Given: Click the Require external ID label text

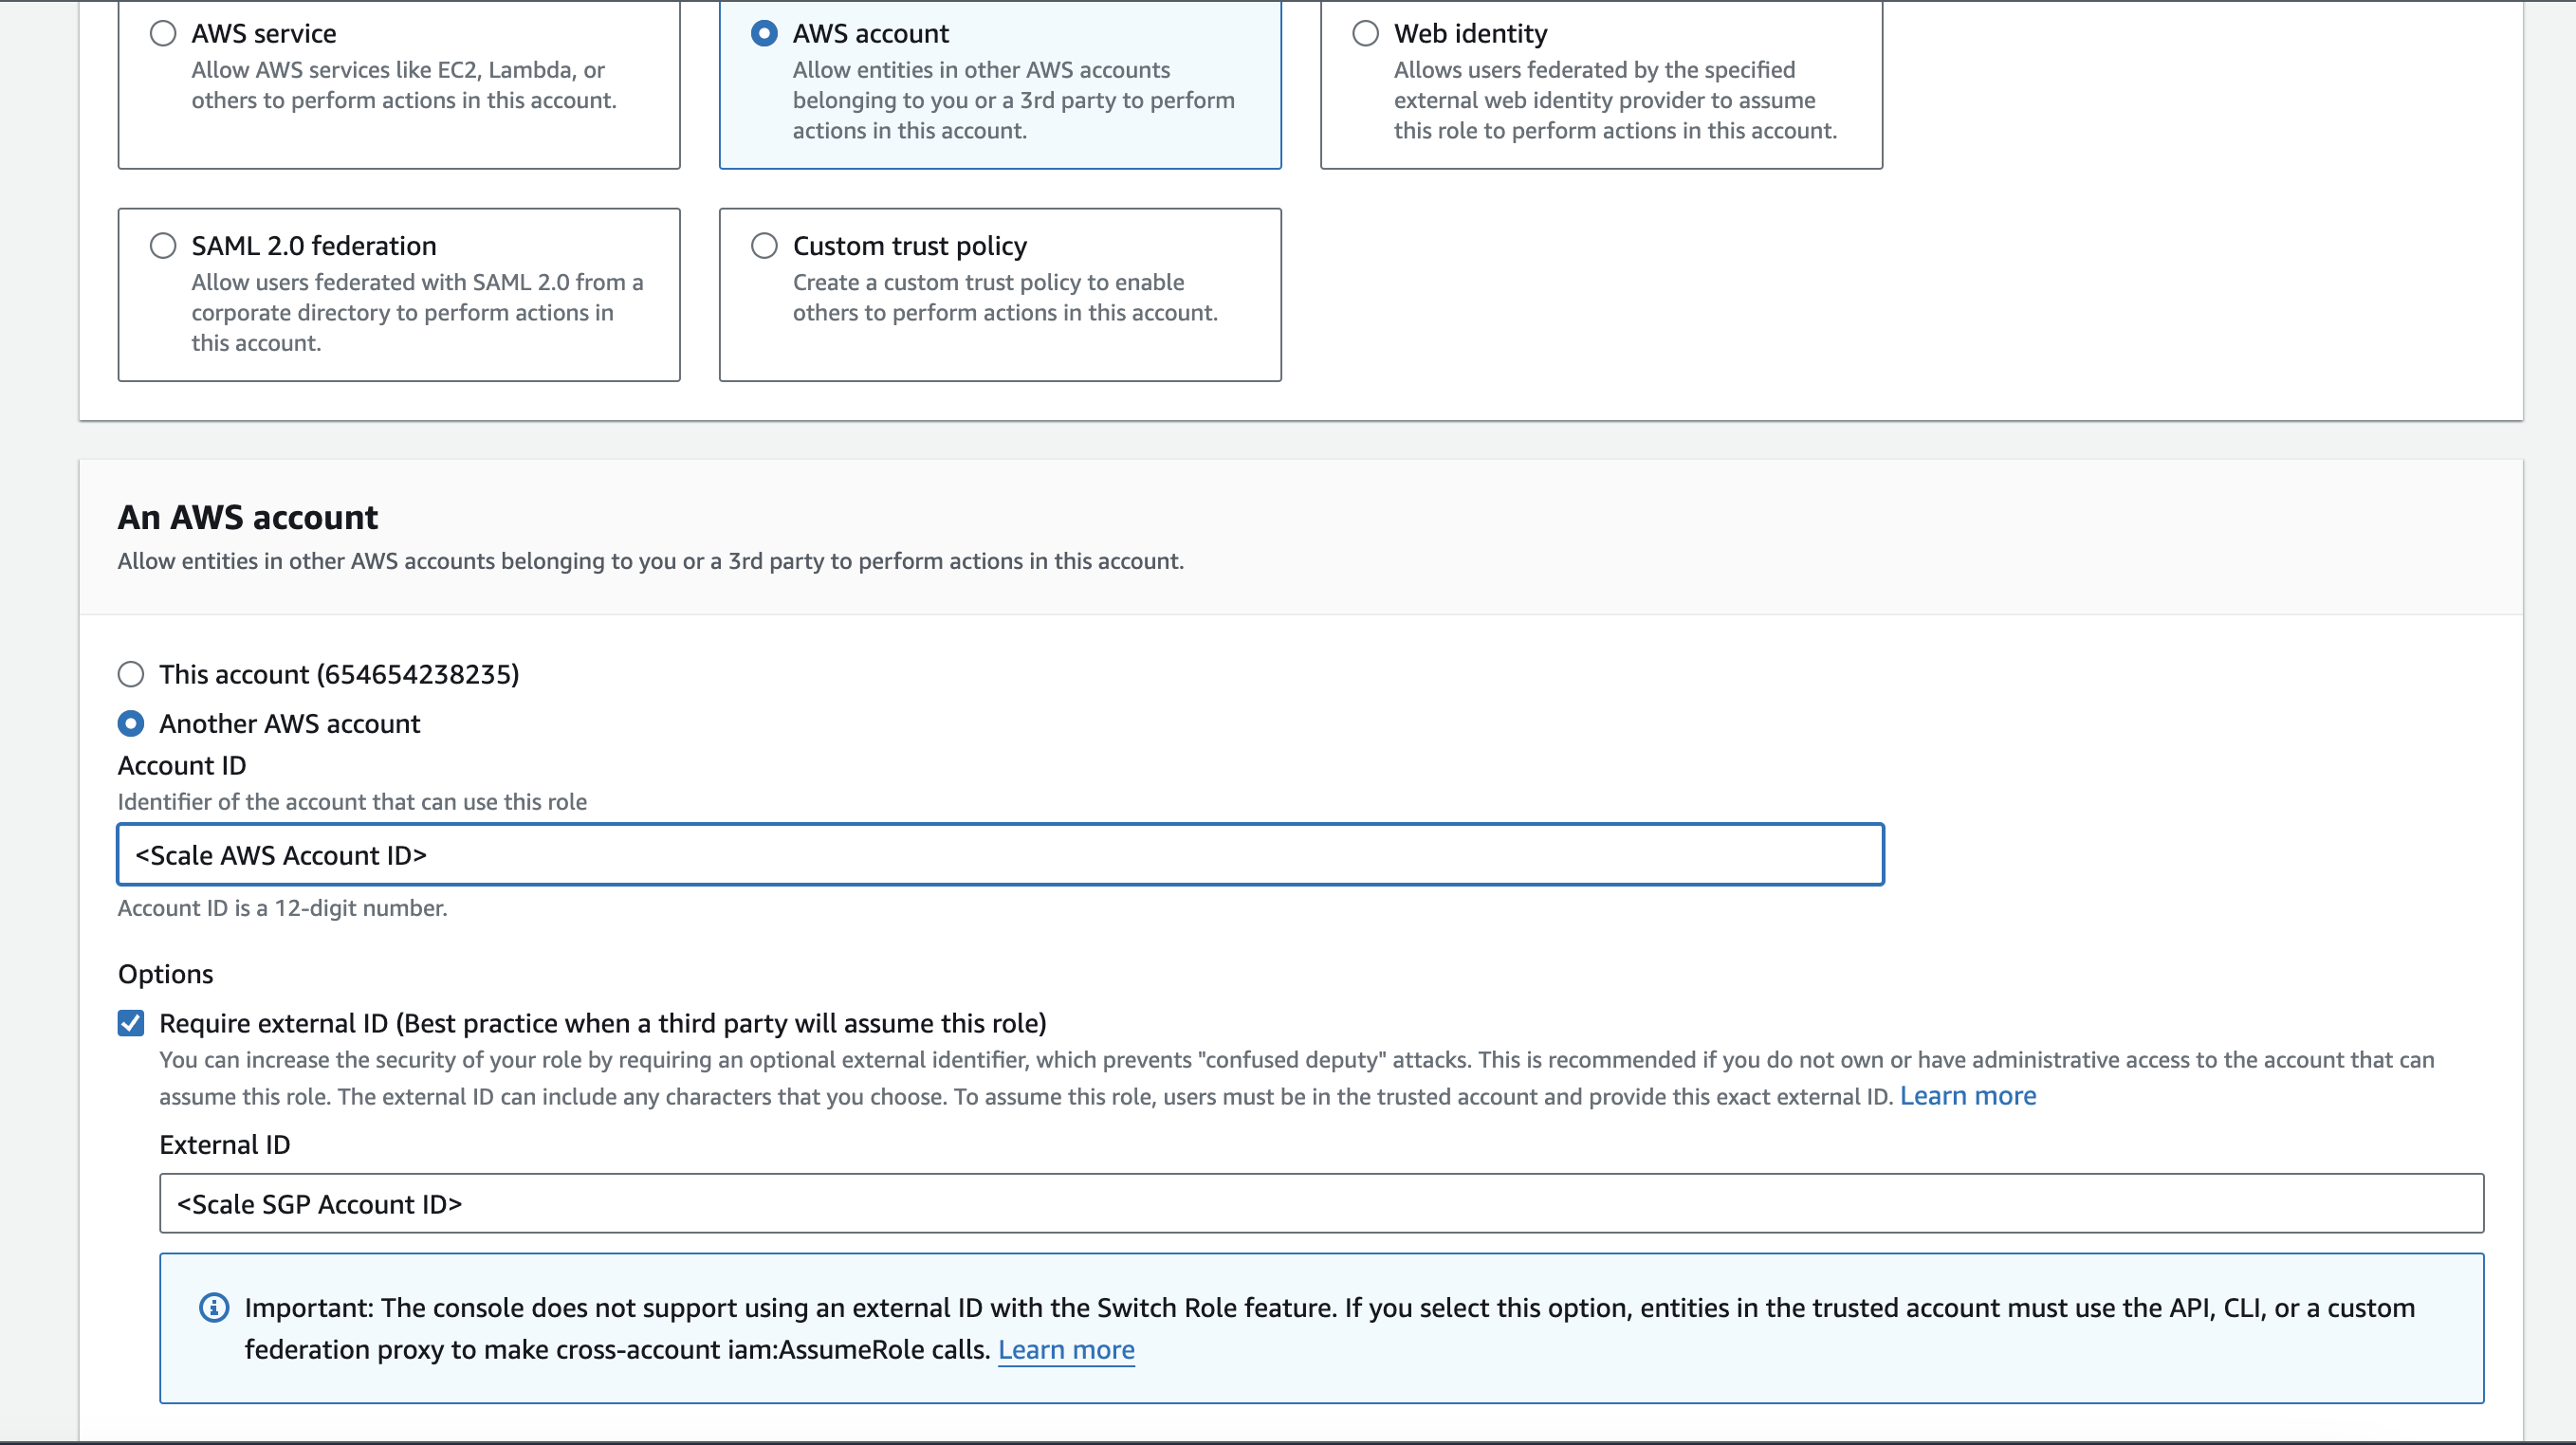Looking at the screenshot, I should coord(602,1023).
